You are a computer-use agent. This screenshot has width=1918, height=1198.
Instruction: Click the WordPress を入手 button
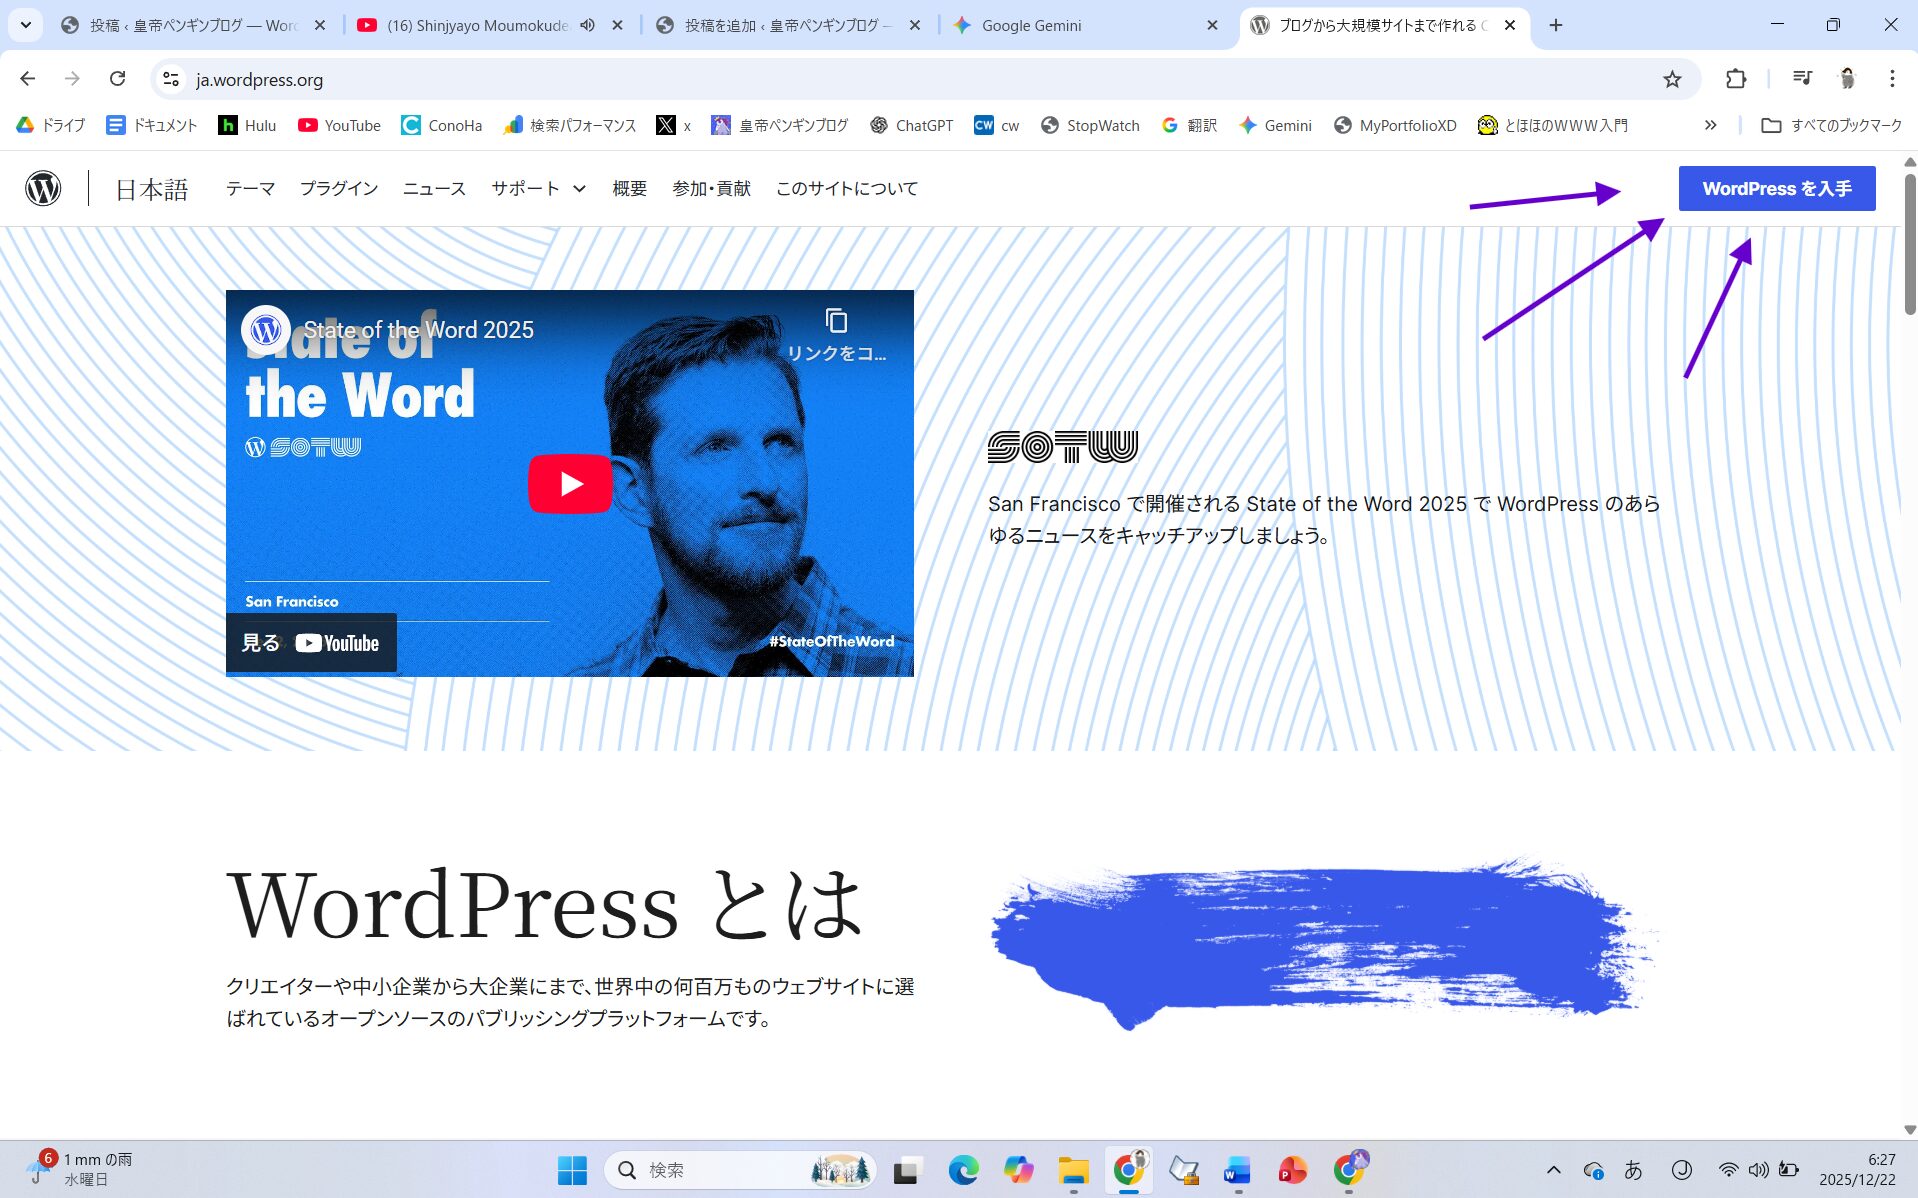click(1776, 188)
